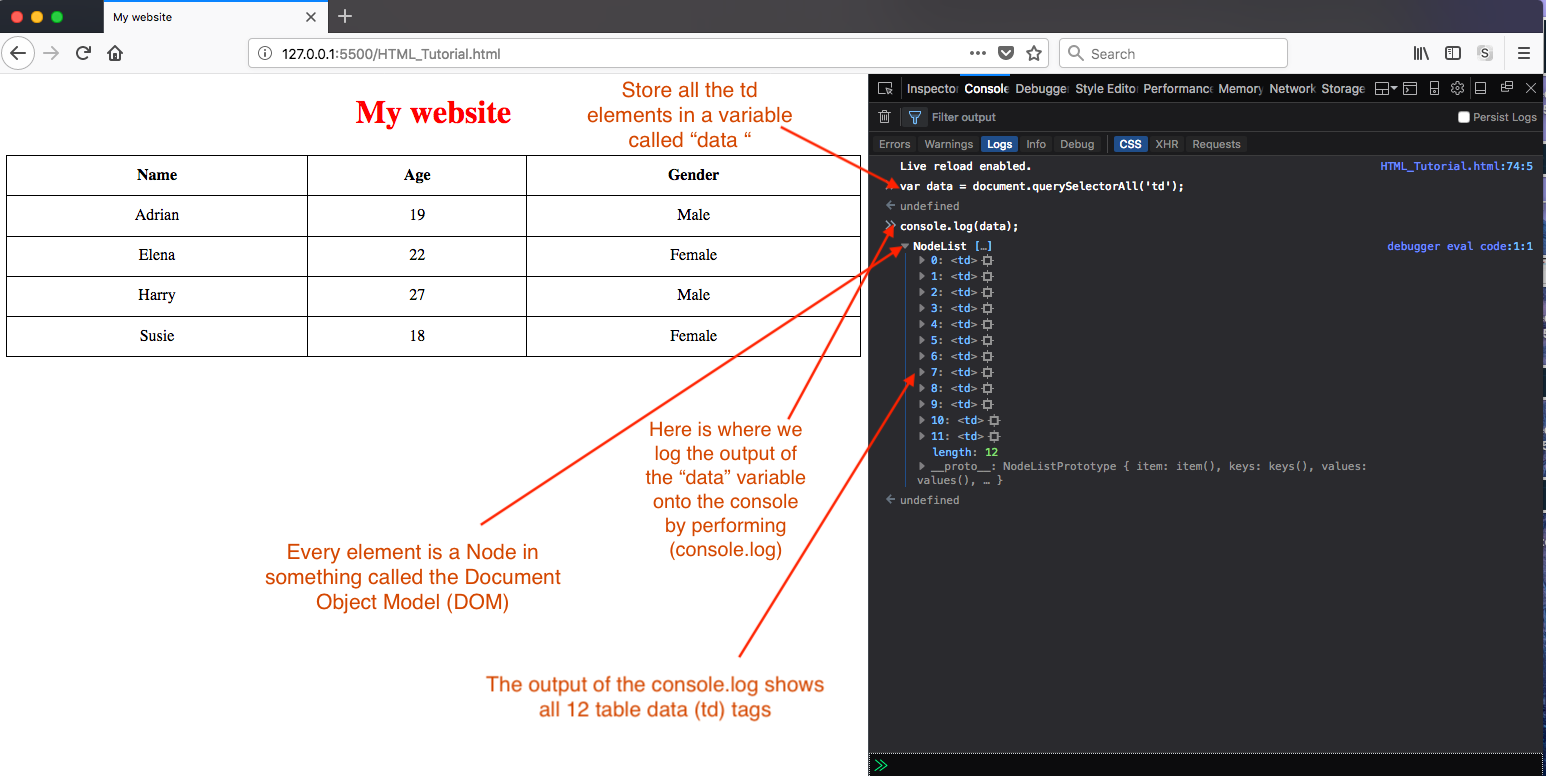Viewport: 1546px width, 776px height.
Task: Toggle the CSS filter off
Action: coord(1130,144)
